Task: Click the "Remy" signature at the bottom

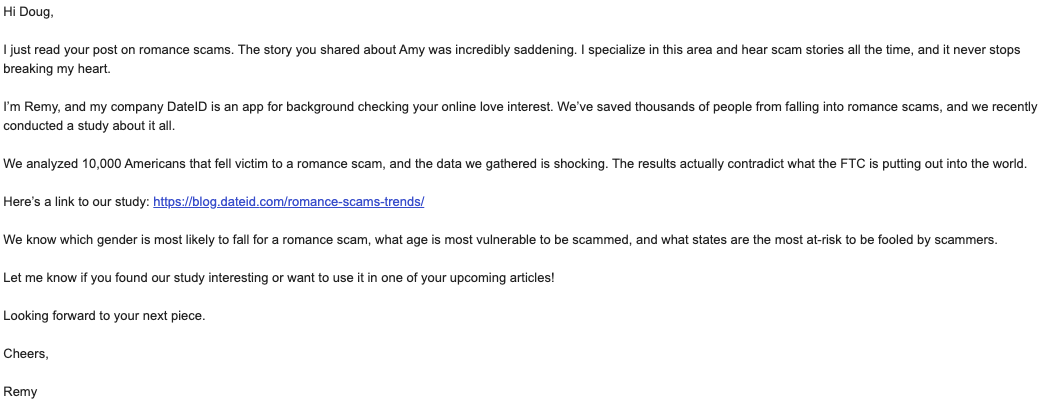Action: pyautogui.click(x=20, y=392)
